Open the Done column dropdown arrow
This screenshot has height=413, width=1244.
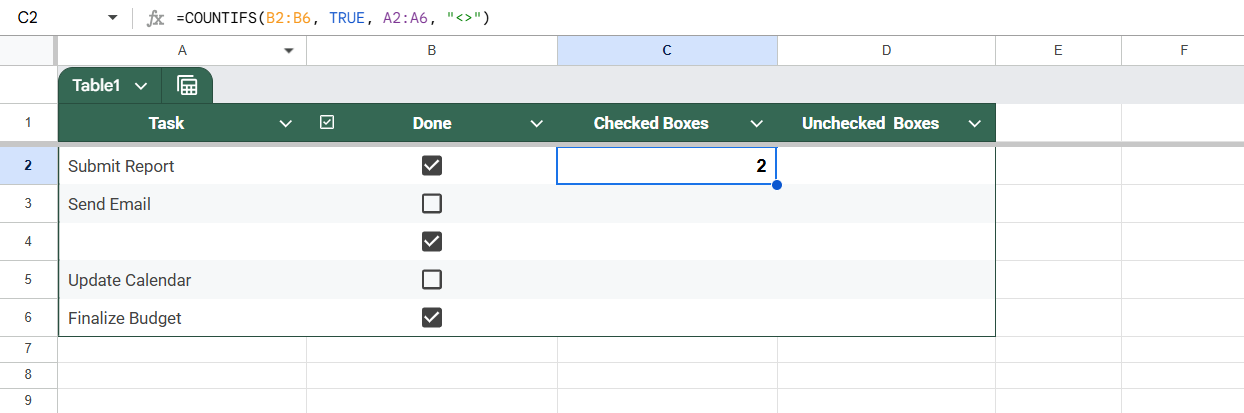point(536,123)
